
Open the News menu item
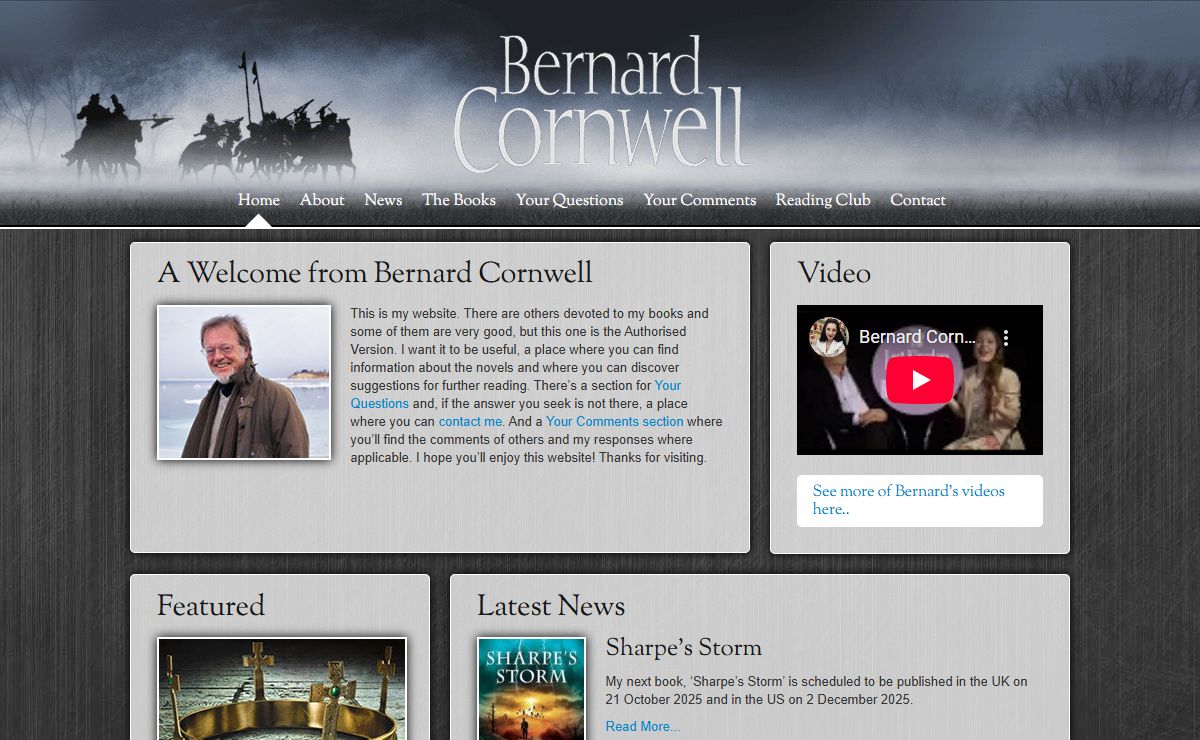click(383, 200)
